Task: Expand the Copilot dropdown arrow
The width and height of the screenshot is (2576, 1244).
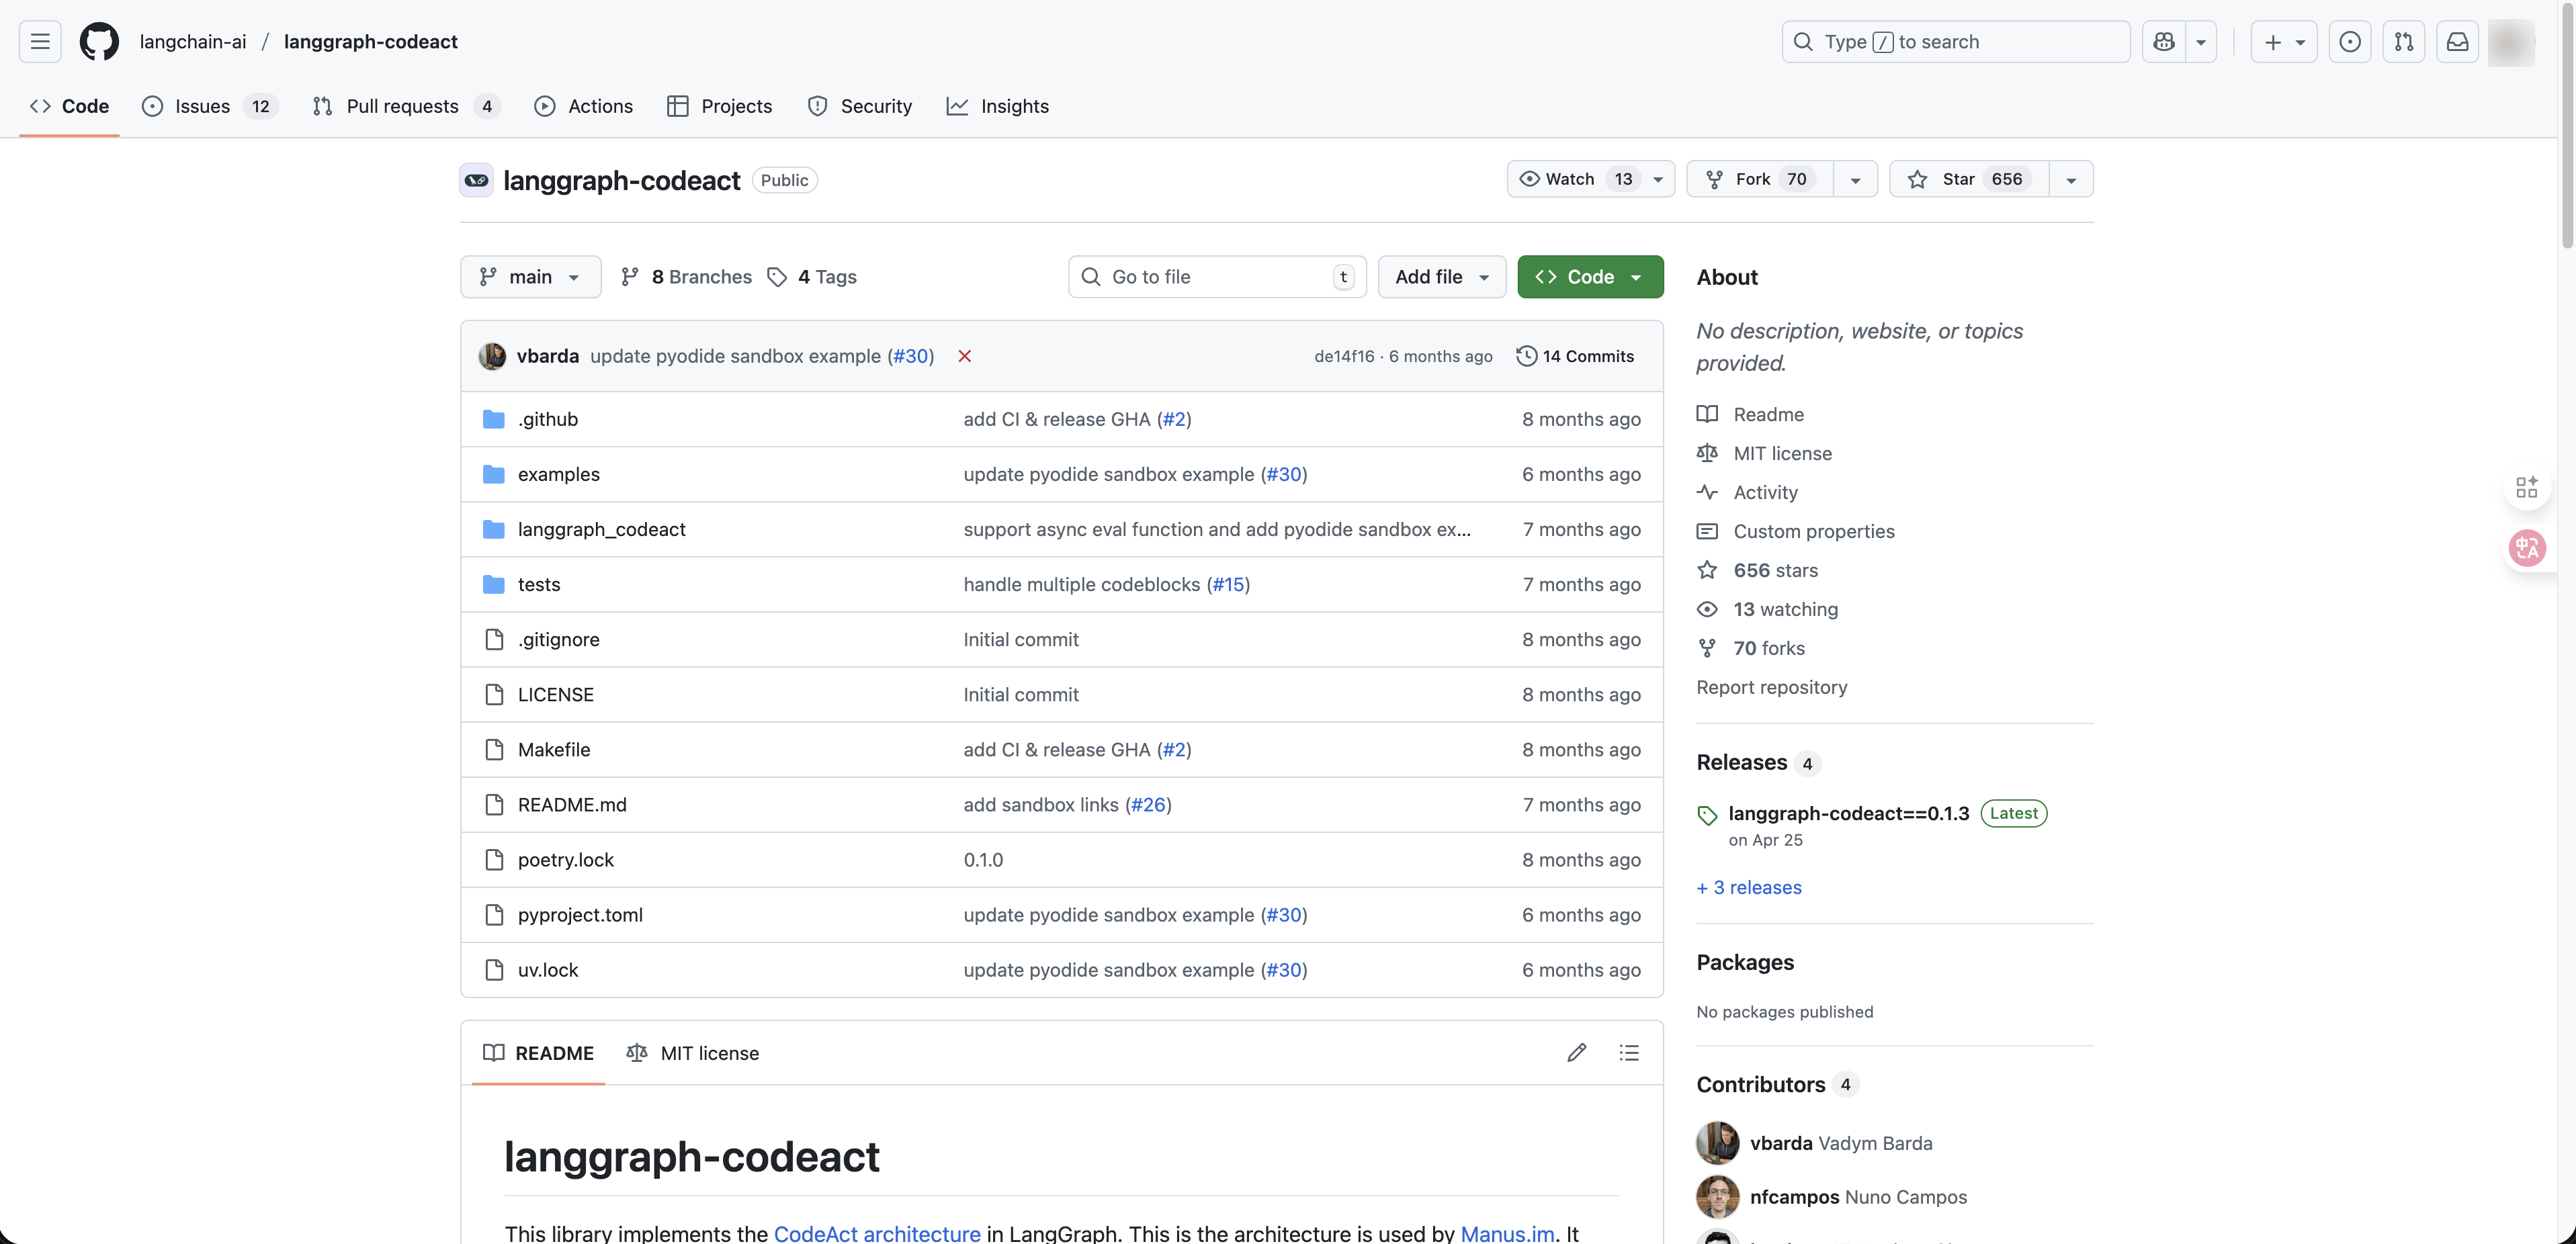Action: click(x=2201, y=41)
